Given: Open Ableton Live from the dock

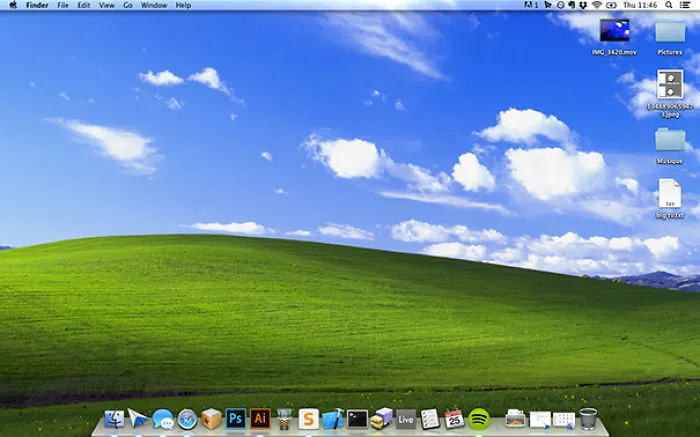Looking at the screenshot, I should 406,419.
